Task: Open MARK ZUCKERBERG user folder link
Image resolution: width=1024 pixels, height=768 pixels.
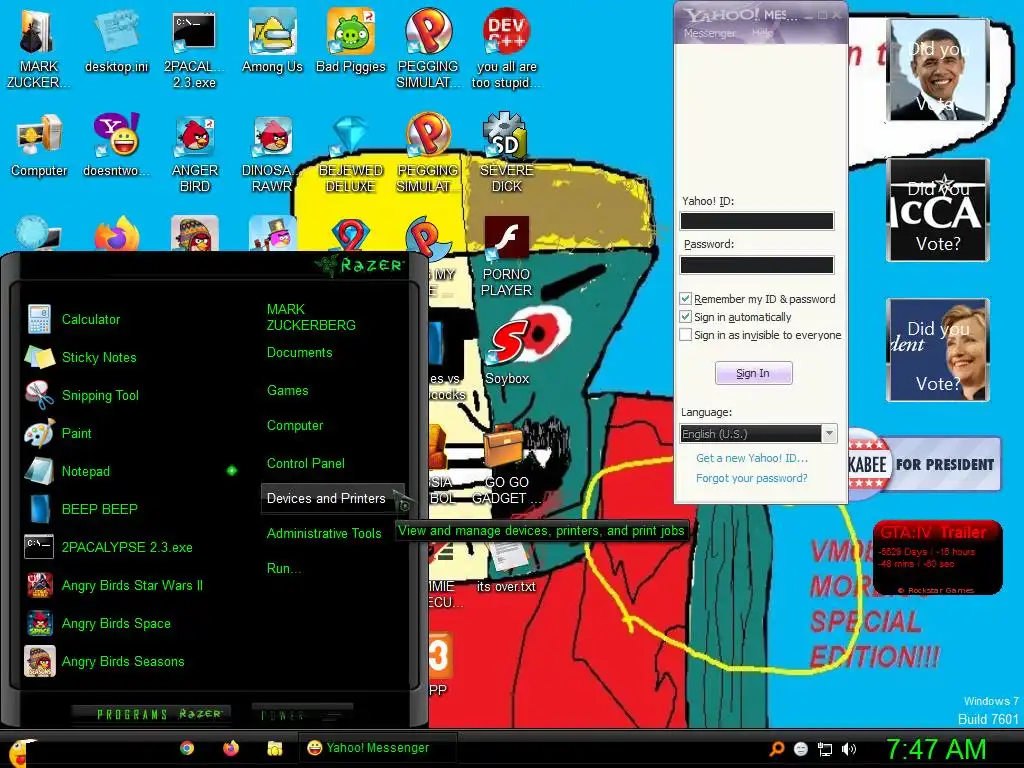Action: pos(311,317)
